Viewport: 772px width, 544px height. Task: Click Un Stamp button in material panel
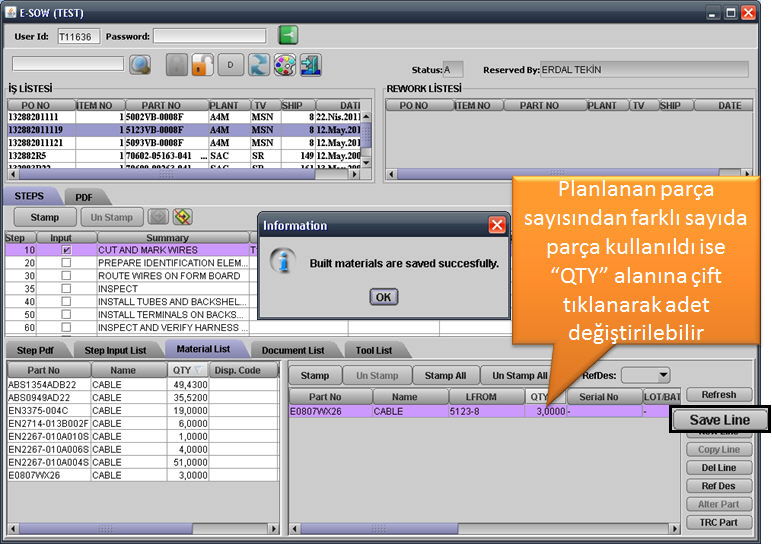click(x=377, y=376)
